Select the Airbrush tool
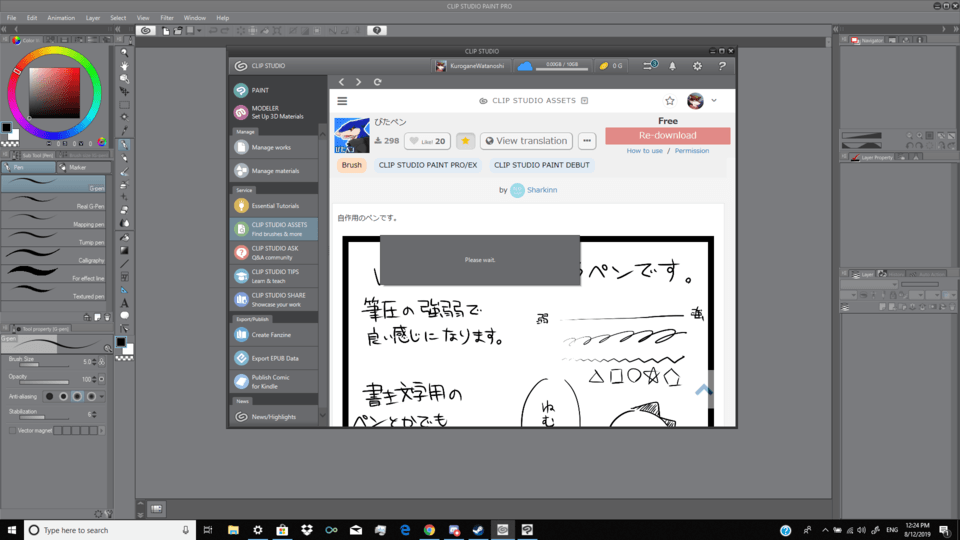The width and height of the screenshot is (960, 540). point(124,184)
